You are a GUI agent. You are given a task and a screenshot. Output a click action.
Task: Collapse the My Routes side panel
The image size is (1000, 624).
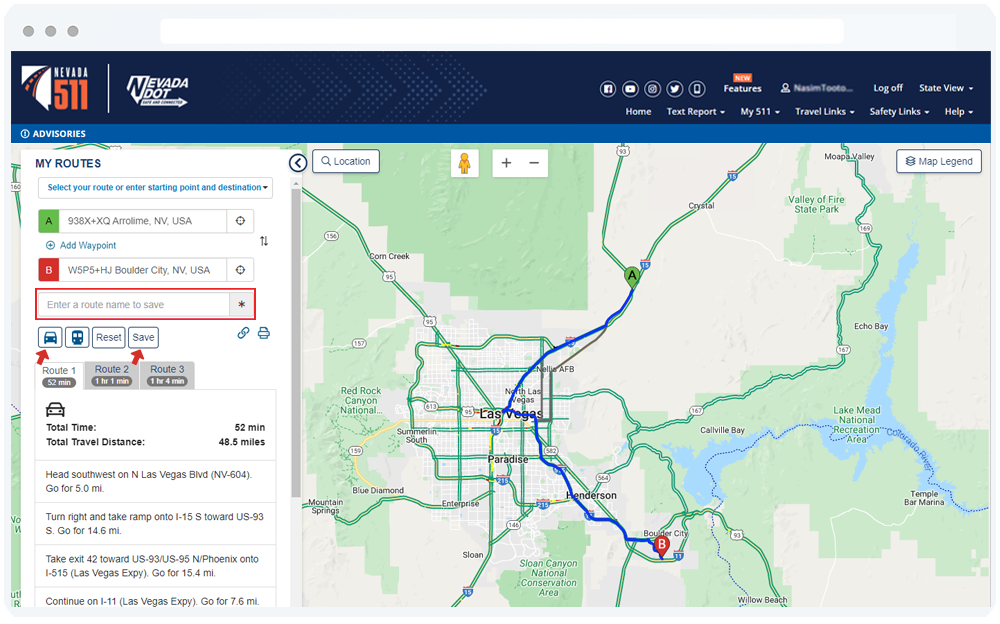click(297, 163)
